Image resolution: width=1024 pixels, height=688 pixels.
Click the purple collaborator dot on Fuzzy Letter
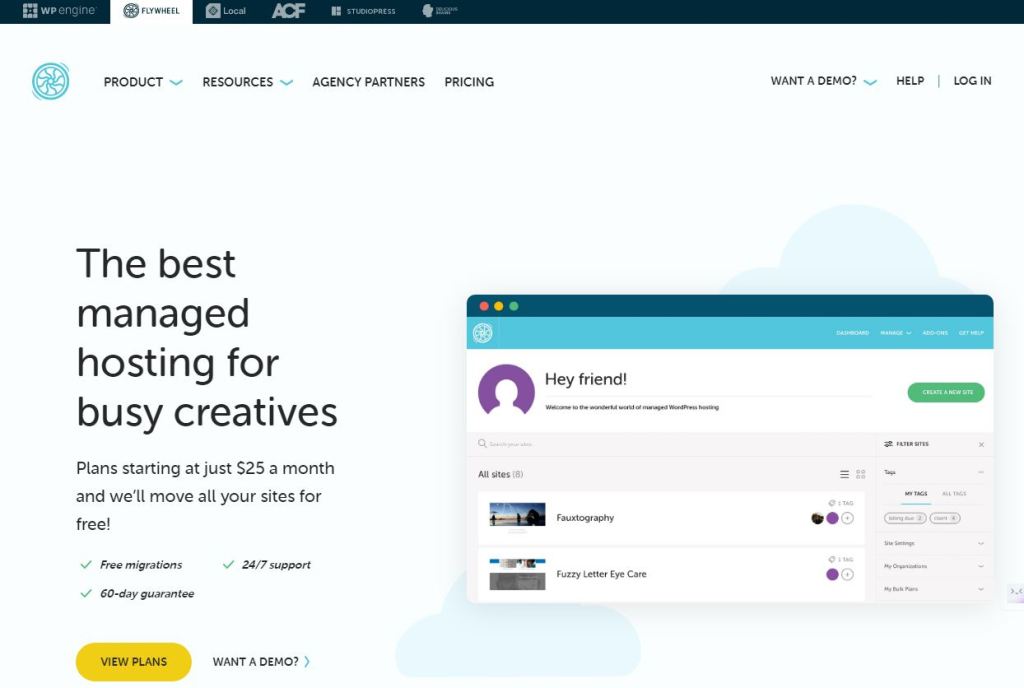coord(832,574)
